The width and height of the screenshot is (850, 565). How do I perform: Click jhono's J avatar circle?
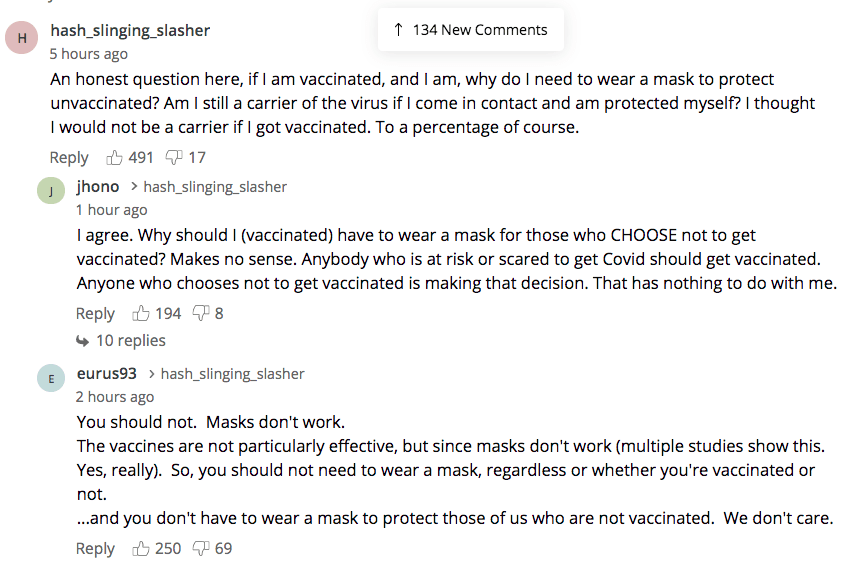(x=50, y=192)
